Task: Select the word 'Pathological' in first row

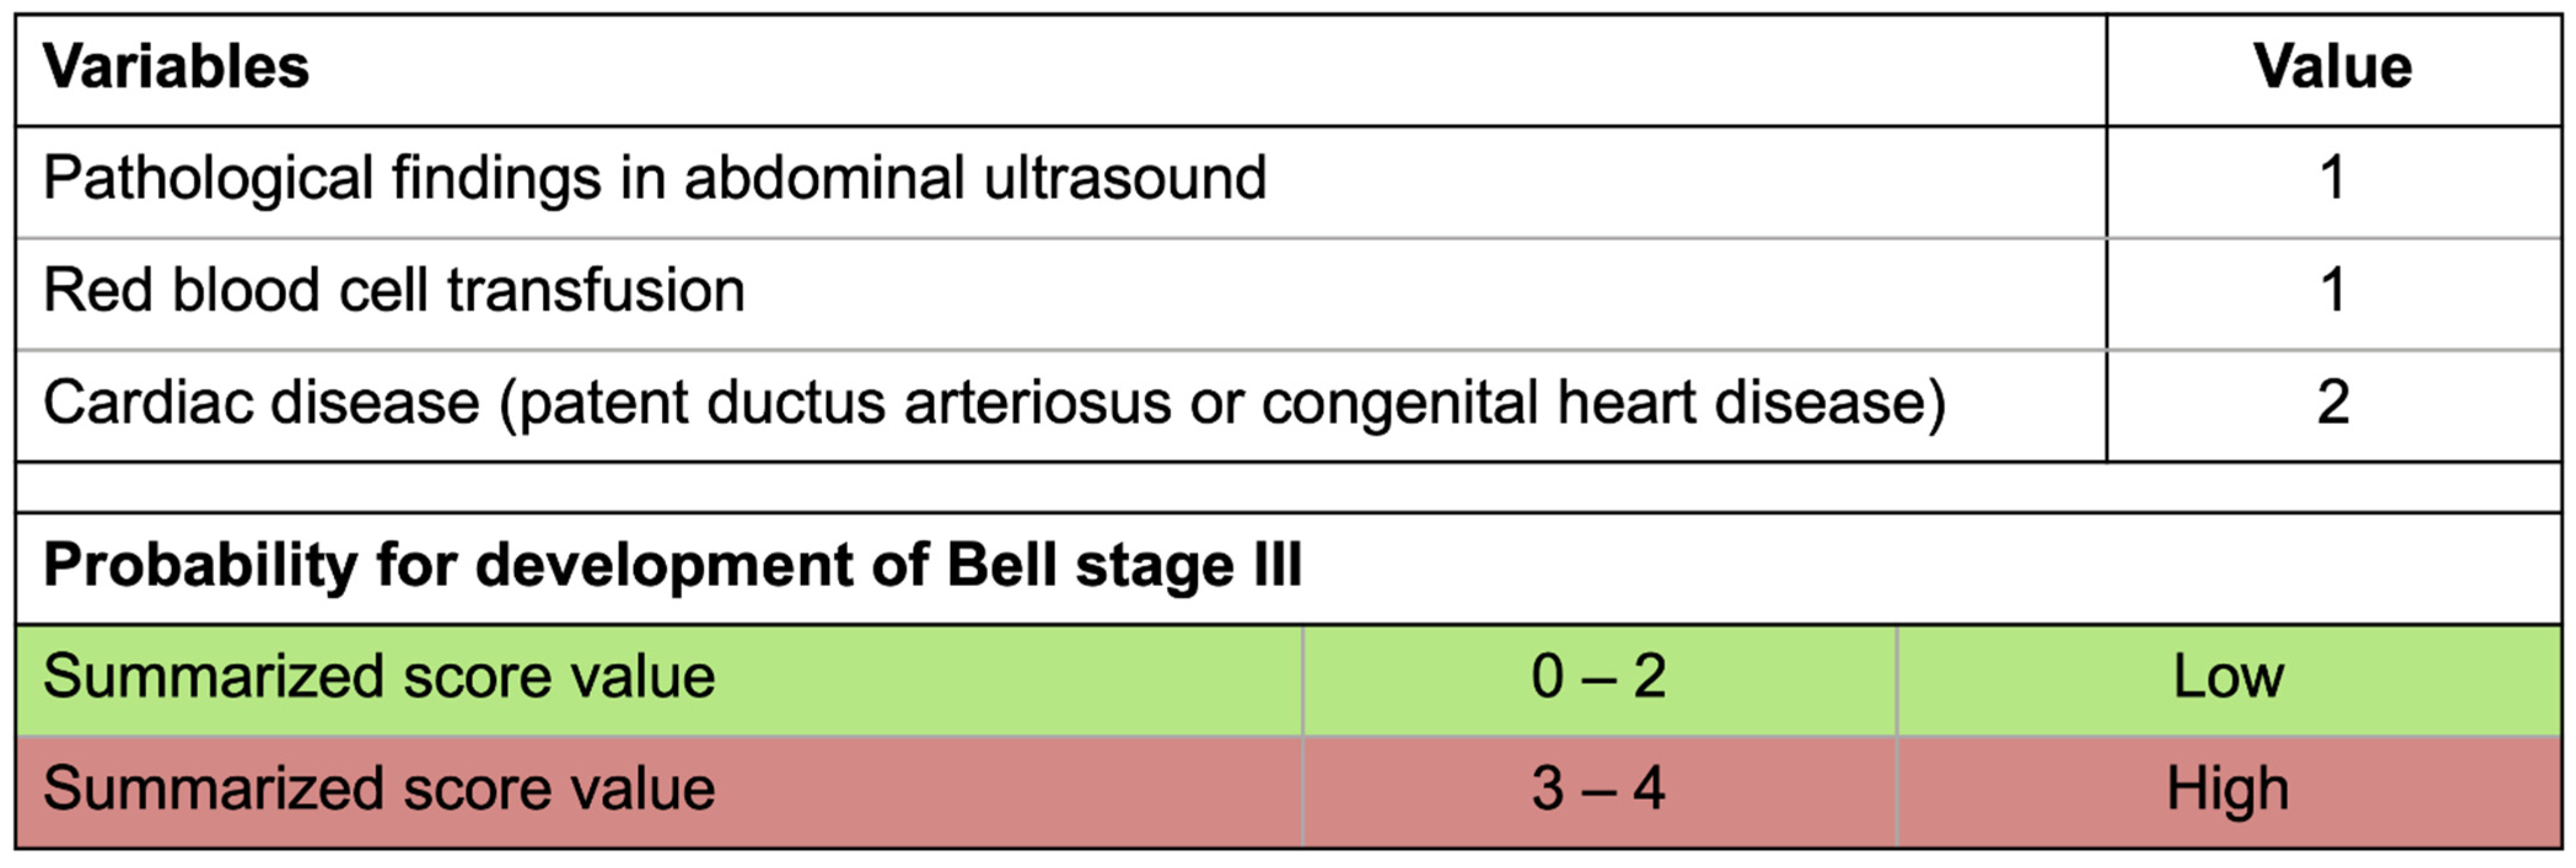Action: tap(208, 179)
